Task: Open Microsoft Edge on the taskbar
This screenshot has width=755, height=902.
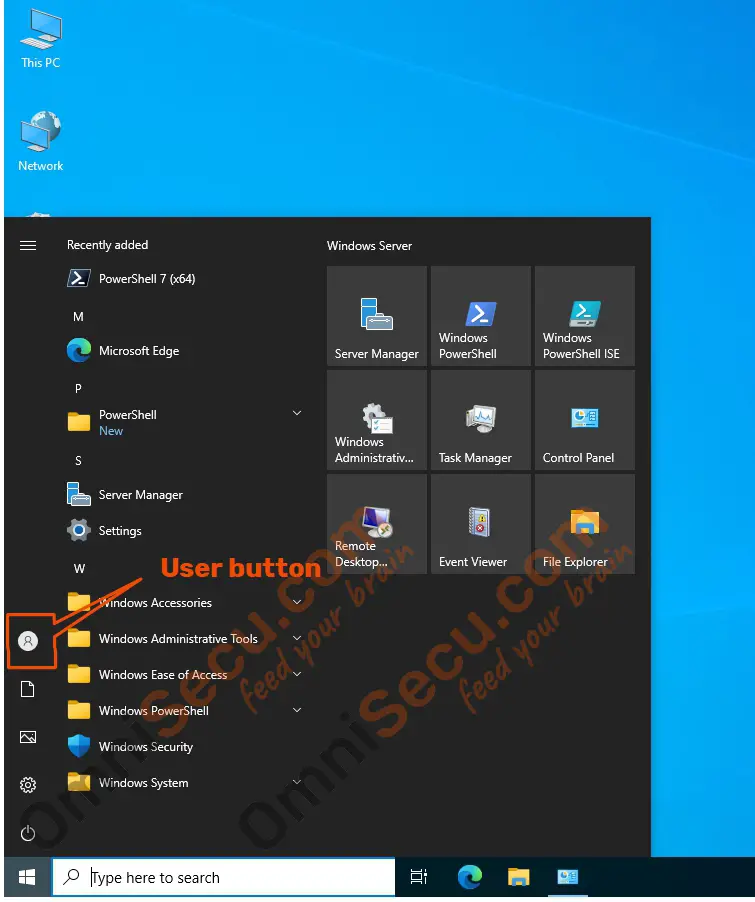Action: (470, 877)
